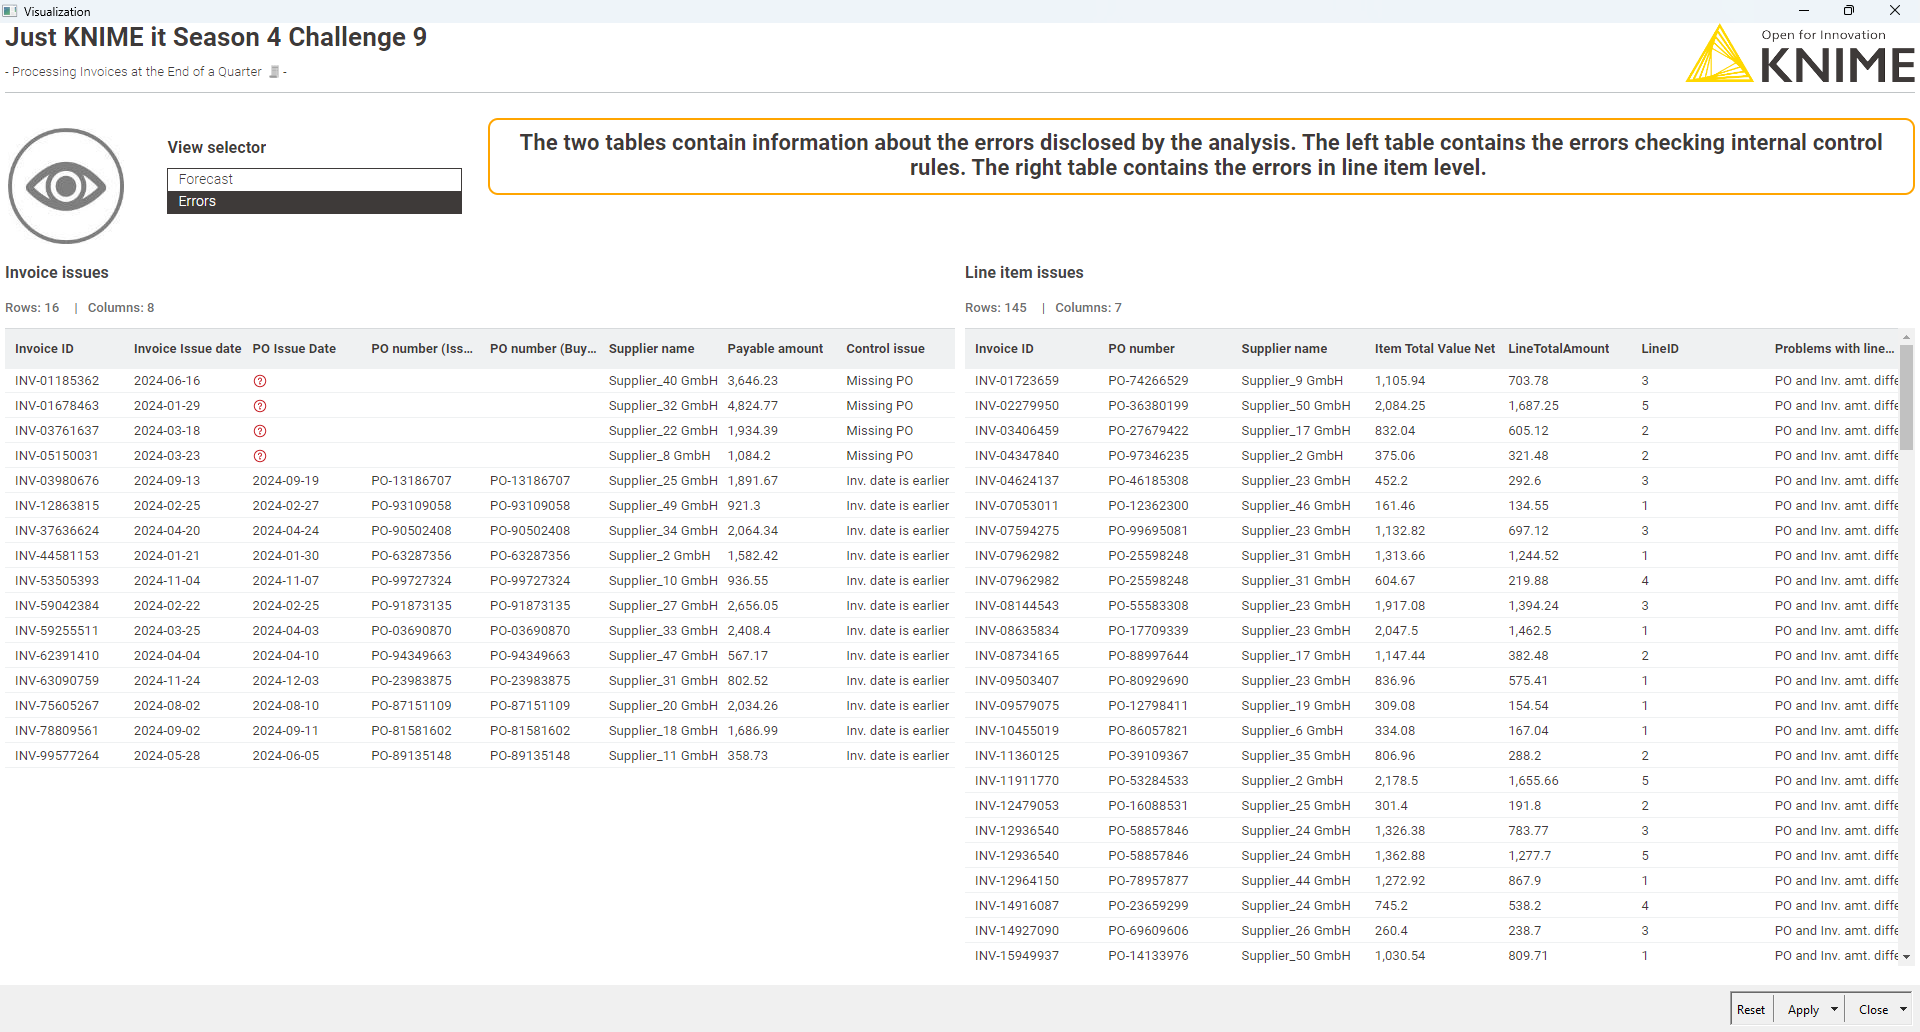
Task: Click the Line item issues table title
Action: click(x=1024, y=273)
